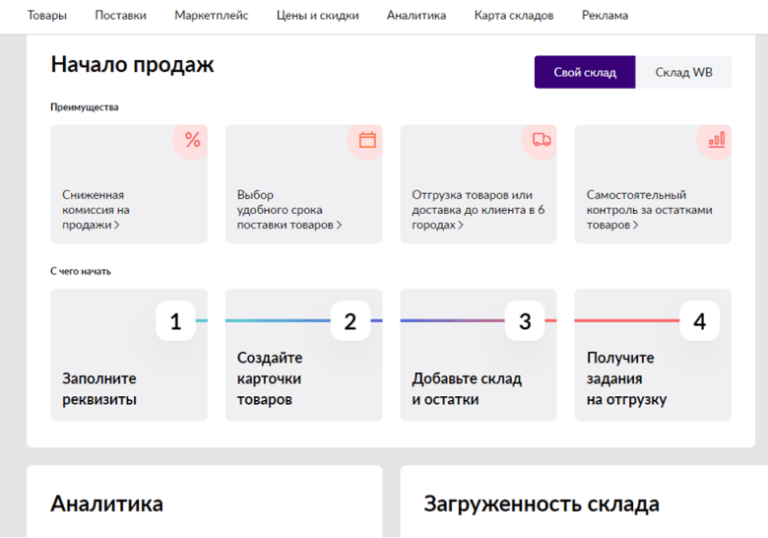
Task: Switch to "Свой склад" mode
Action: (x=584, y=72)
